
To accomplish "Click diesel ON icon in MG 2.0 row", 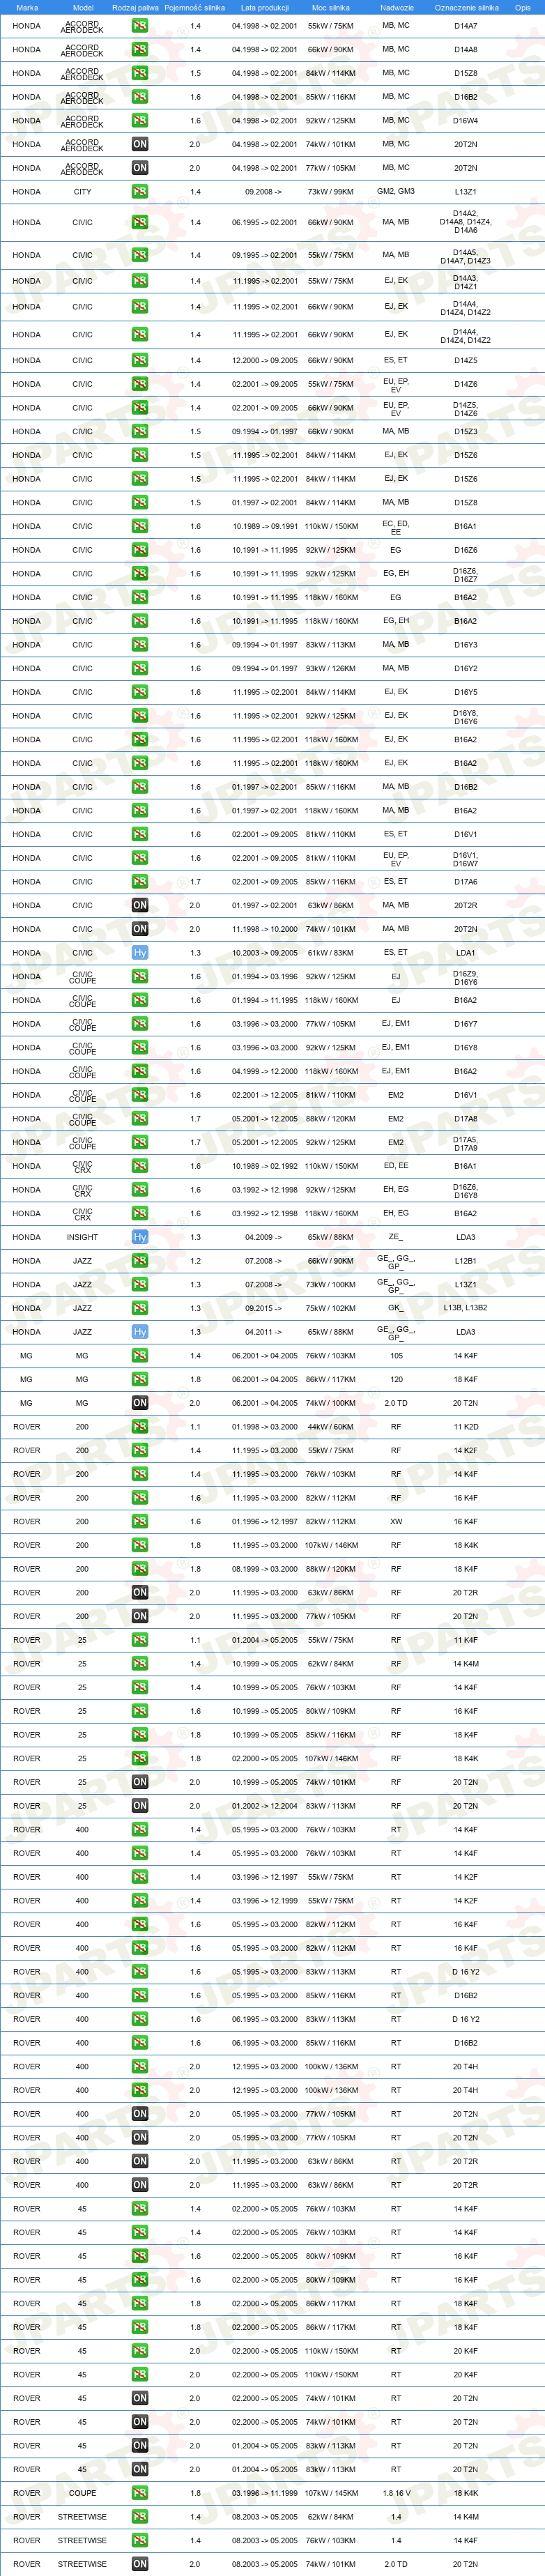I will 140,1403.
